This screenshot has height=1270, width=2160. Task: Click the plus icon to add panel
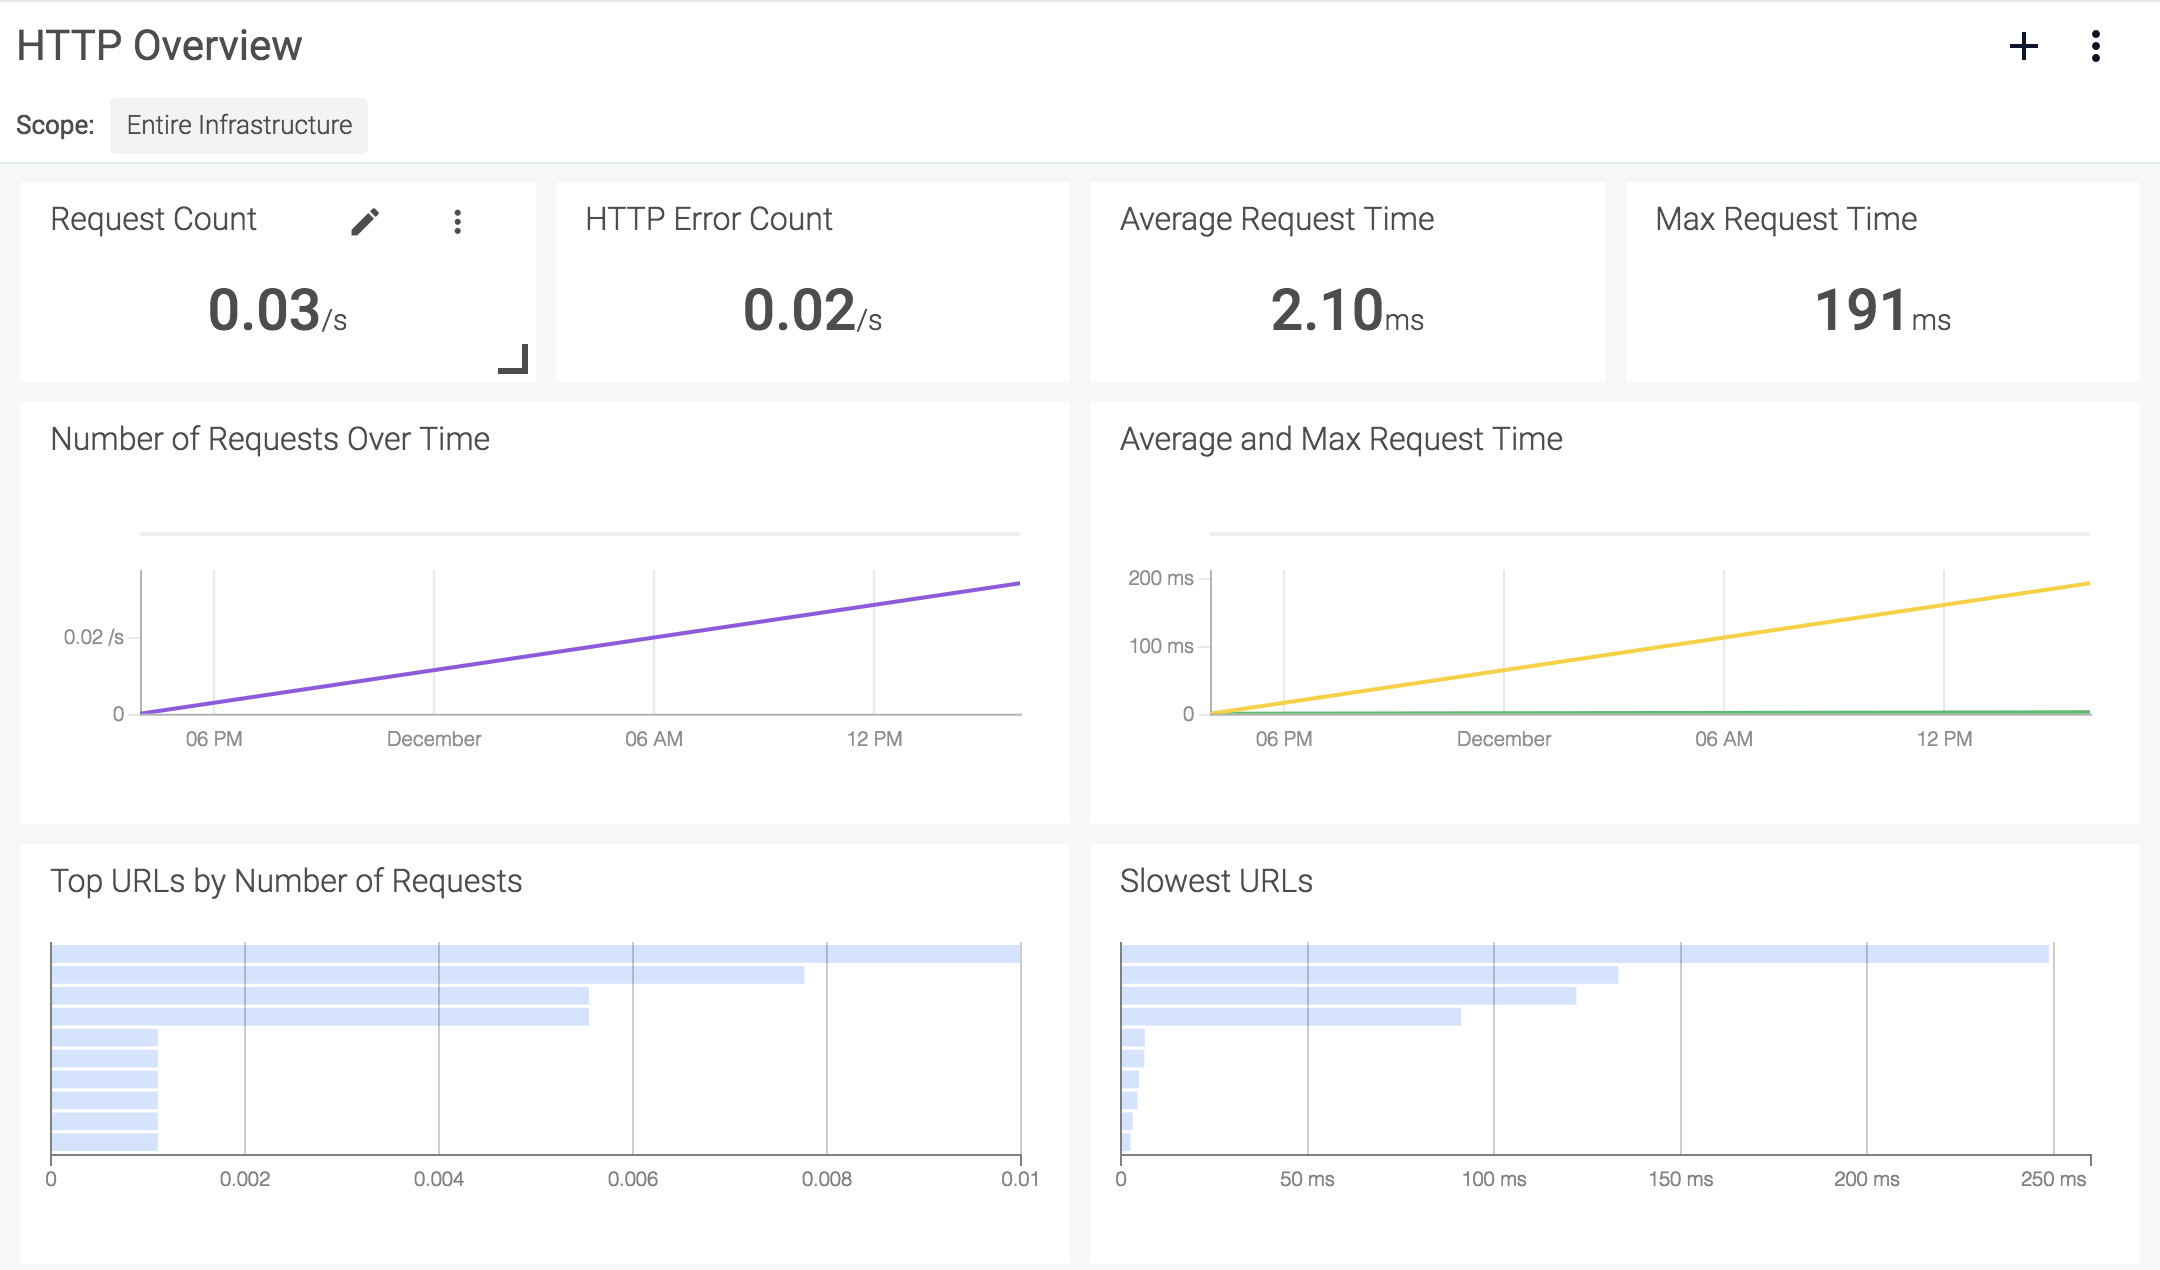coord(2023,46)
